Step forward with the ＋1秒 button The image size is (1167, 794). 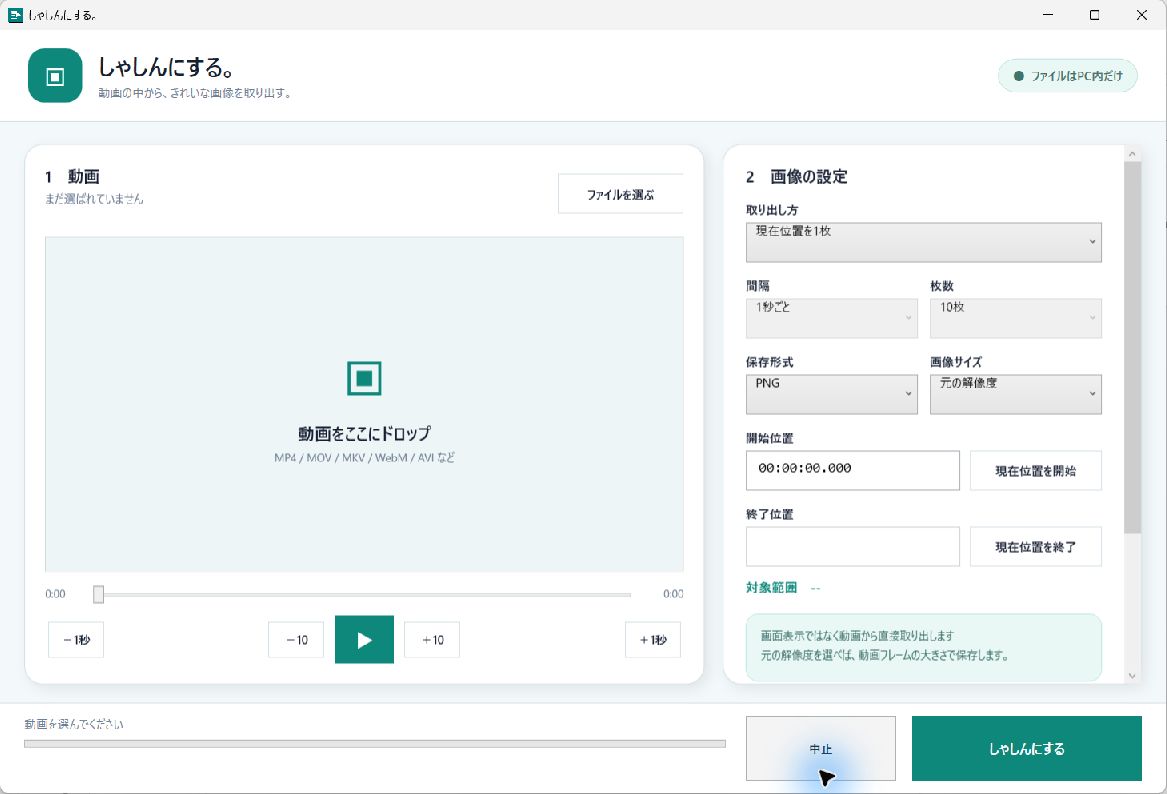pyautogui.click(x=653, y=640)
